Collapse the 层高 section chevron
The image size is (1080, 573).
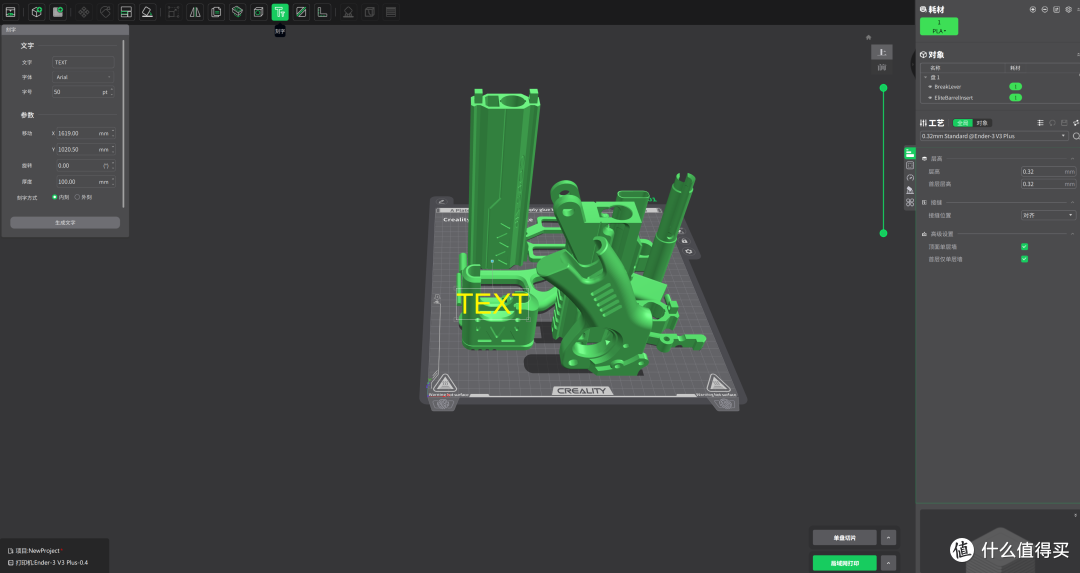[1072, 158]
